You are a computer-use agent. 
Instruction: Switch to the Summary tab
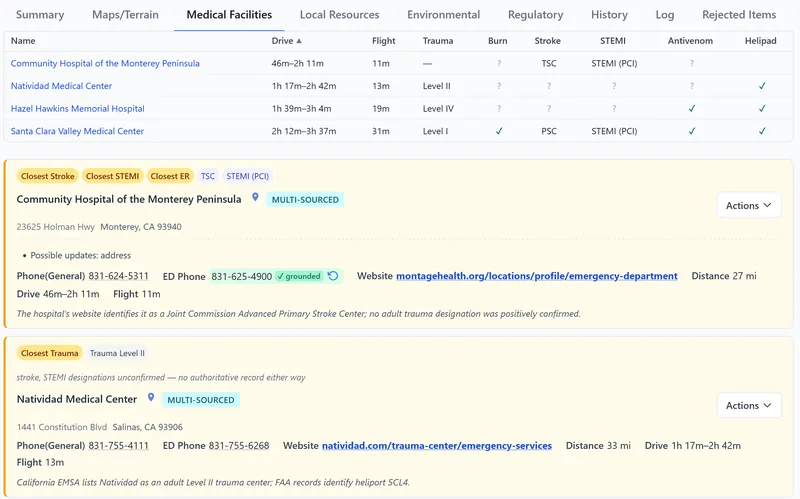tap(40, 15)
